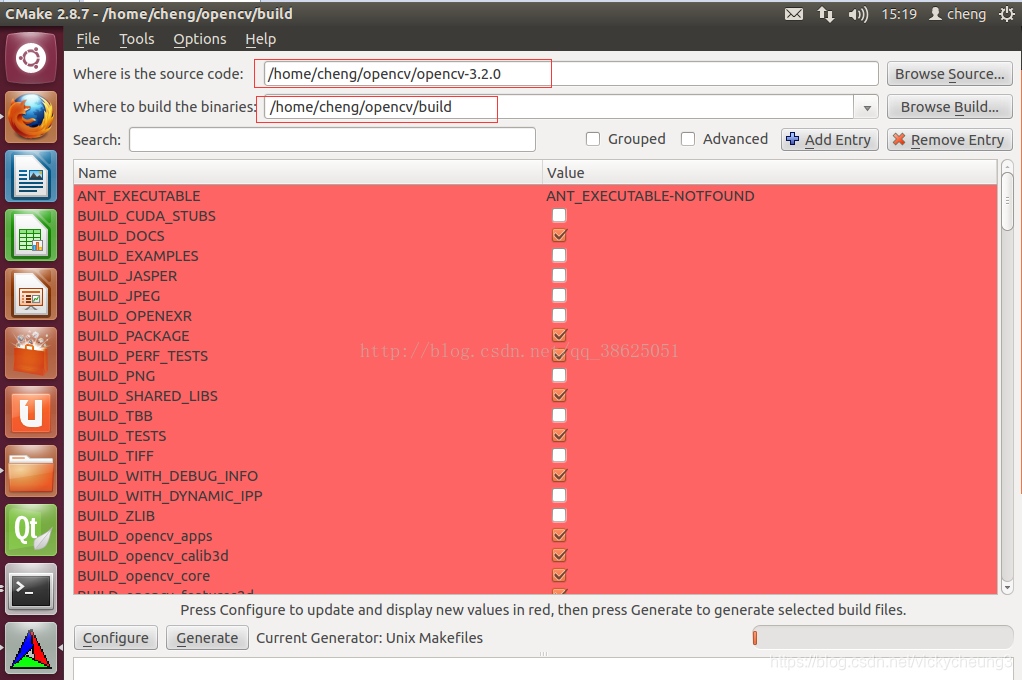The image size is (1022, 680).
Task: Enable the BUILD_JPEG checkbox
Action: (559, 295)
